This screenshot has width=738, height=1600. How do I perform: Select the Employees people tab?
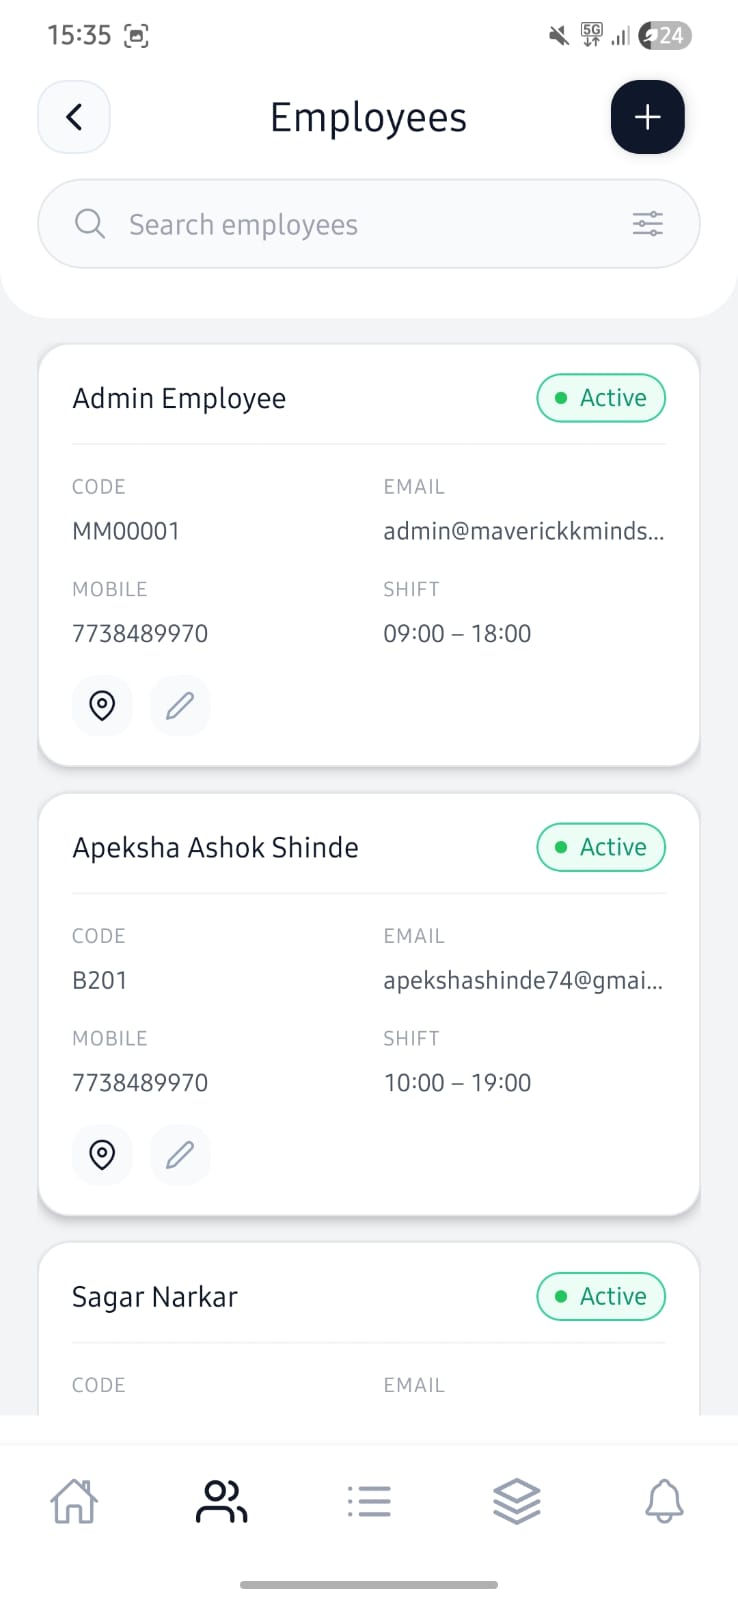point(221,1501)
